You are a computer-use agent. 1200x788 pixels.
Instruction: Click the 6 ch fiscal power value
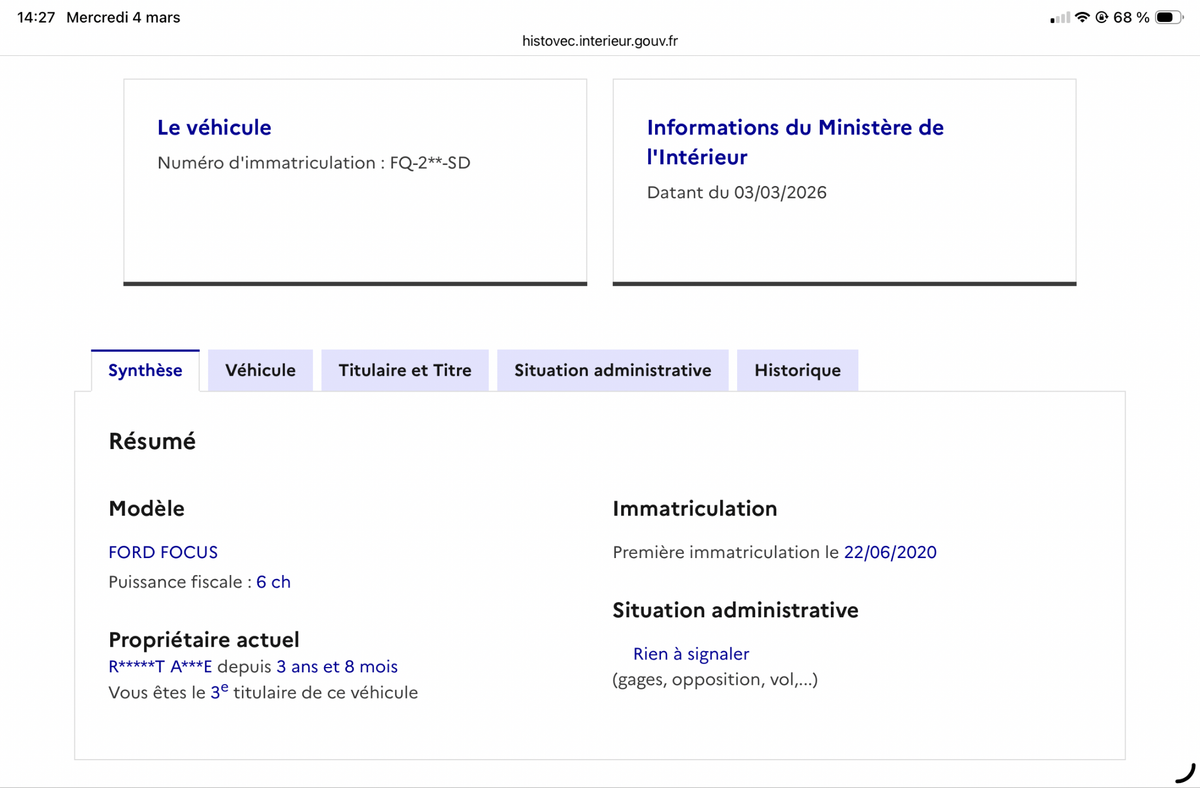pyautogui.click(x=273, y=582)
